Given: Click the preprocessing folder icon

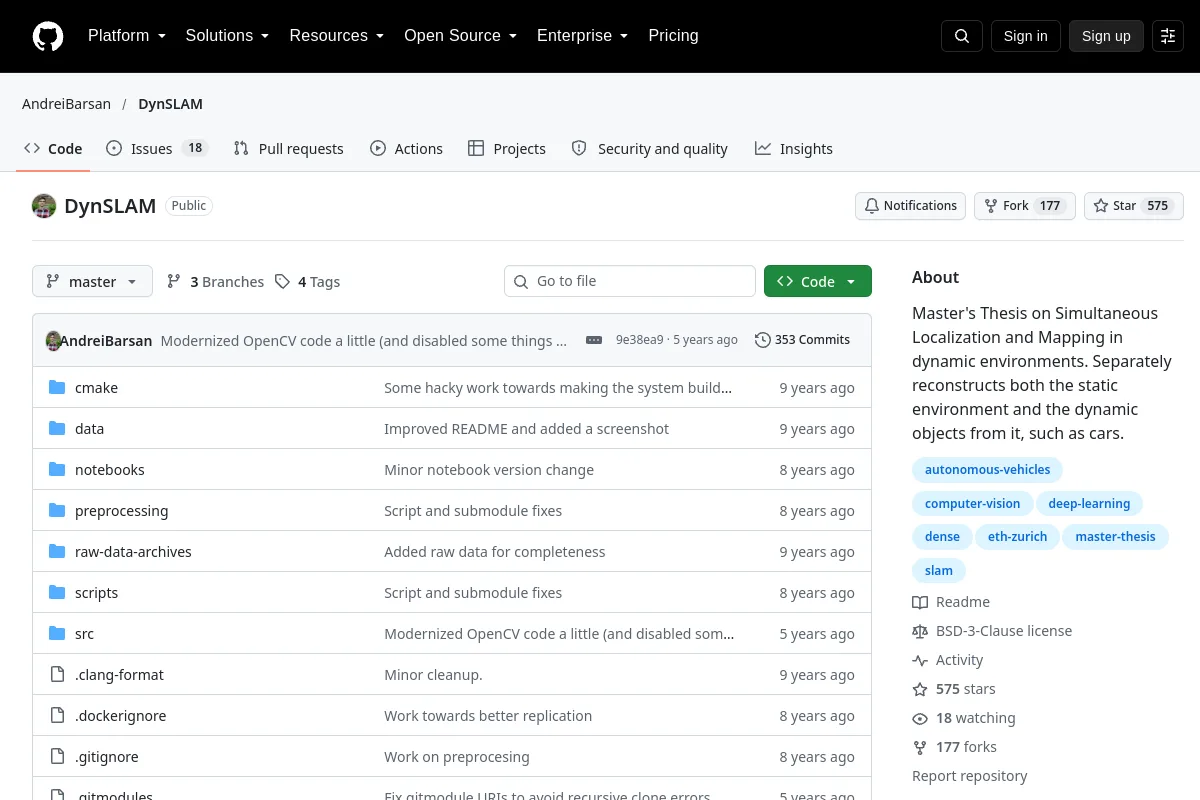Looking at the screenshot, I should [57, 511].
